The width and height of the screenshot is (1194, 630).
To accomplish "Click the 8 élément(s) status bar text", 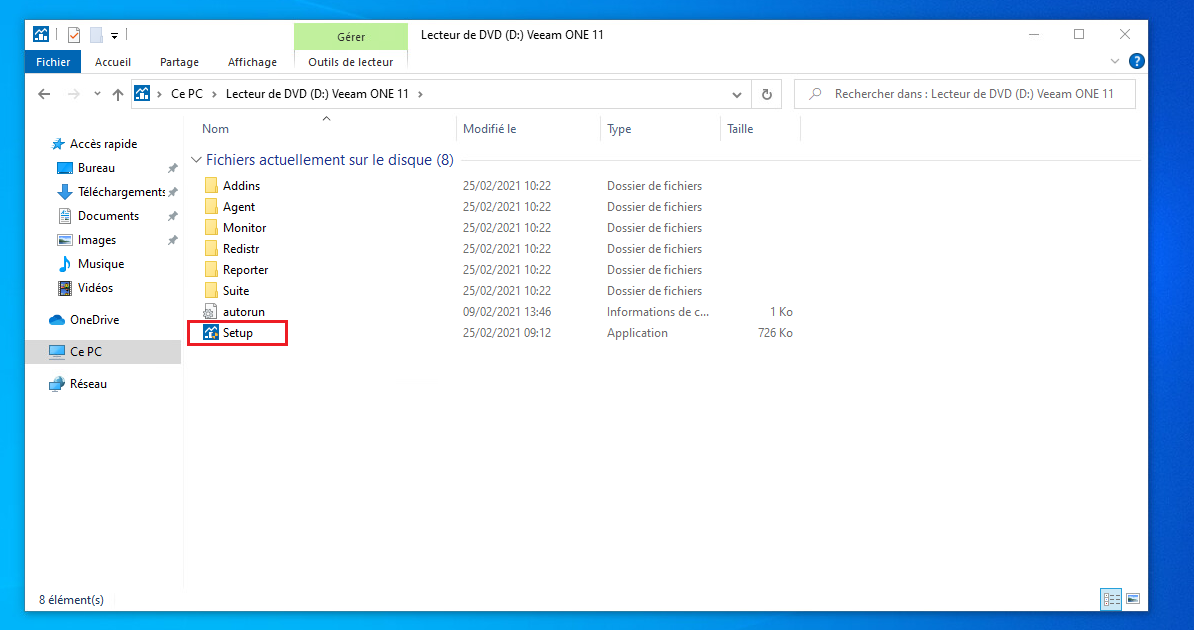I will tap(72, 600).
